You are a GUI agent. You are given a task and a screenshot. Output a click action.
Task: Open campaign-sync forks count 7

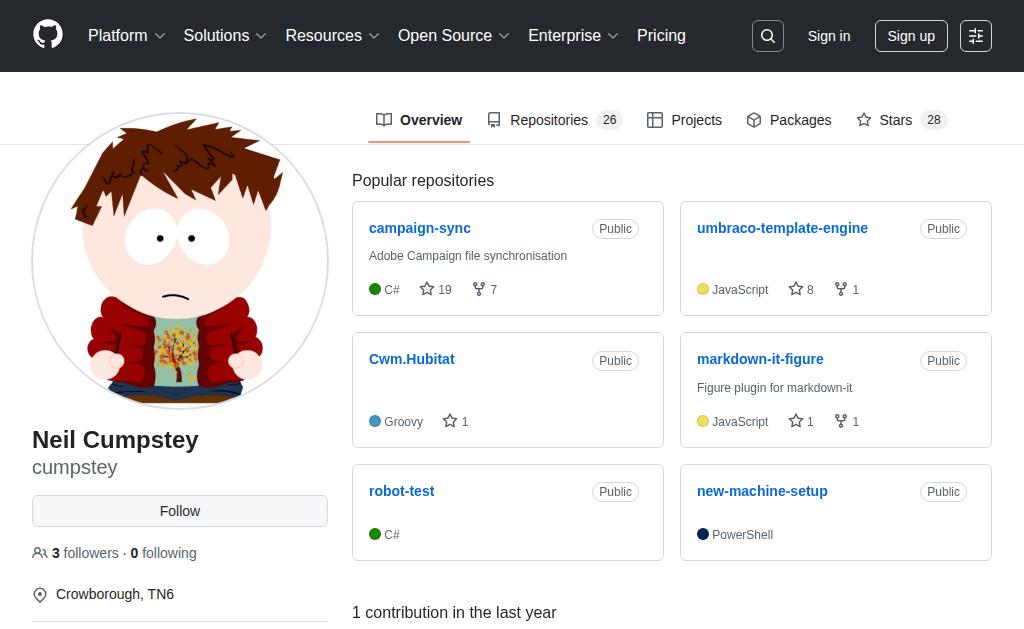click(x=485, y=289)
